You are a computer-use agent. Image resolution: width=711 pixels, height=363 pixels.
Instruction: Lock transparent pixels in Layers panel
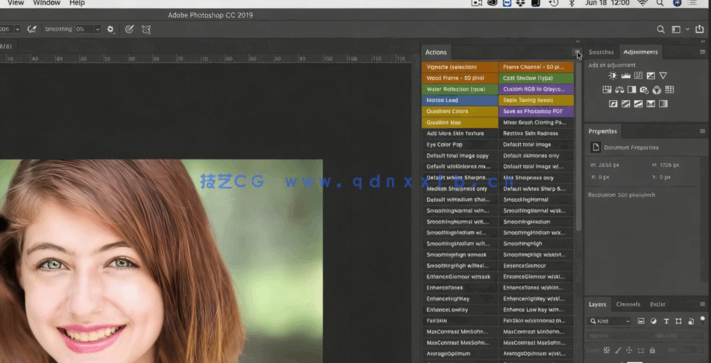click(607, 350)
